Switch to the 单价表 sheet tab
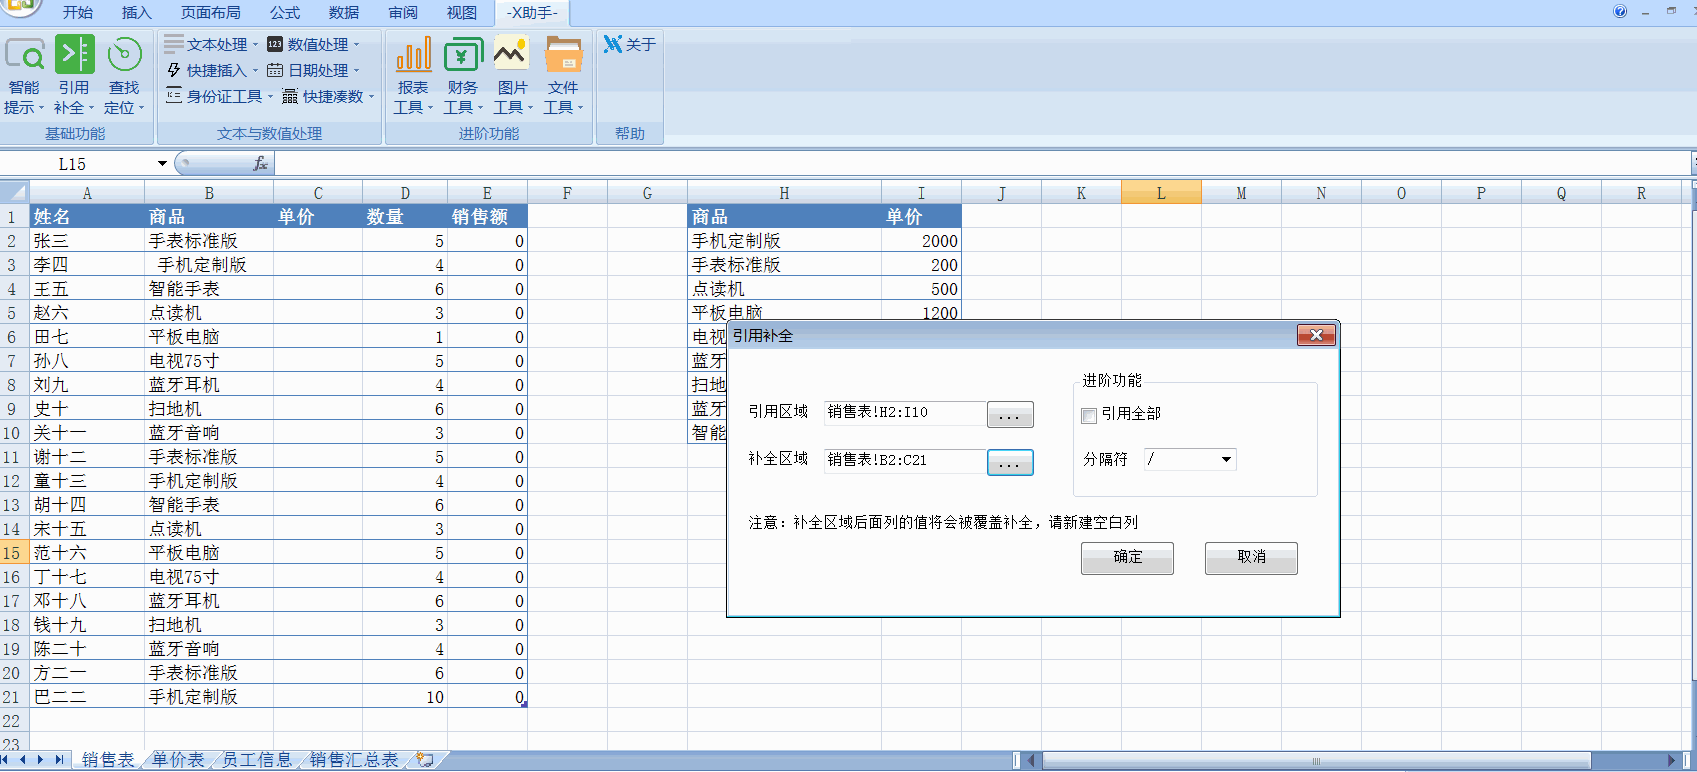 point(178,760)
